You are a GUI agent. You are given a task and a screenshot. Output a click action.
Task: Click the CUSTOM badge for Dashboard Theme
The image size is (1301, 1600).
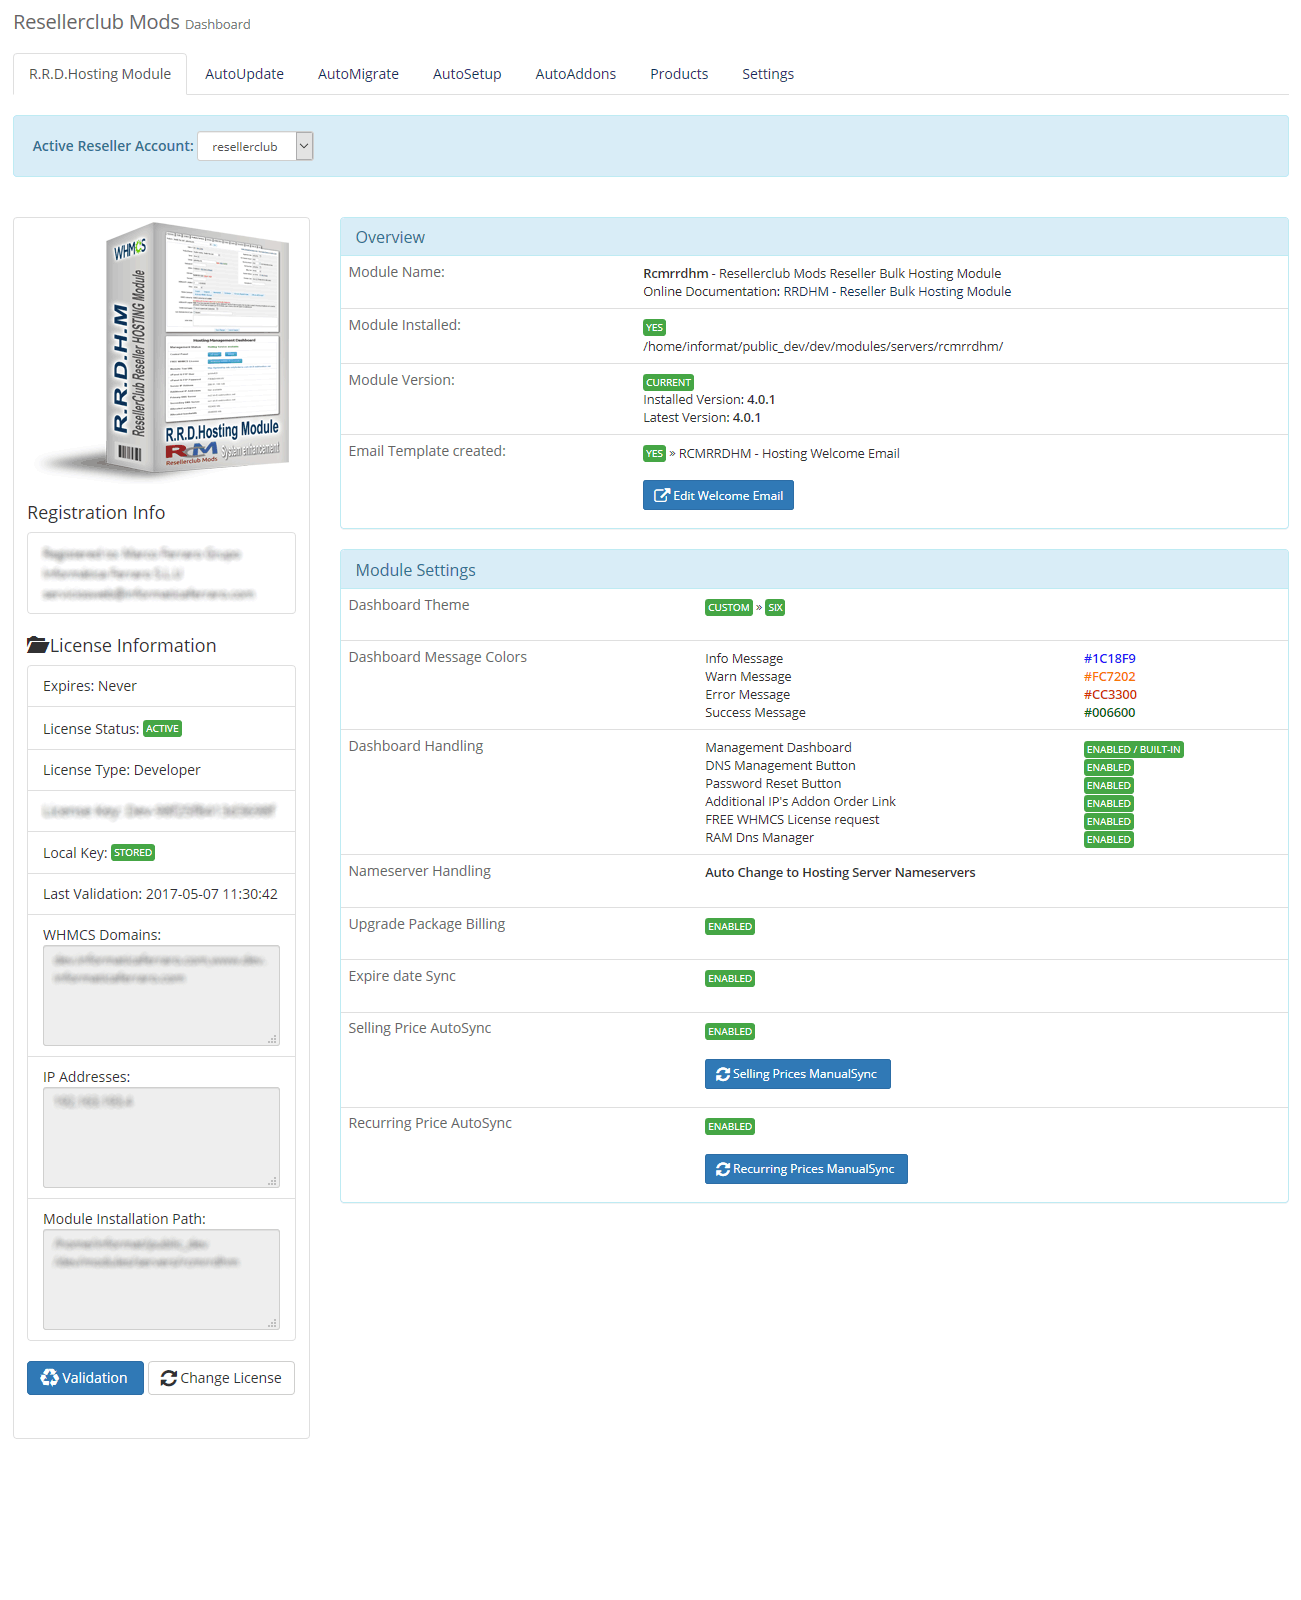tap(728, 608)
